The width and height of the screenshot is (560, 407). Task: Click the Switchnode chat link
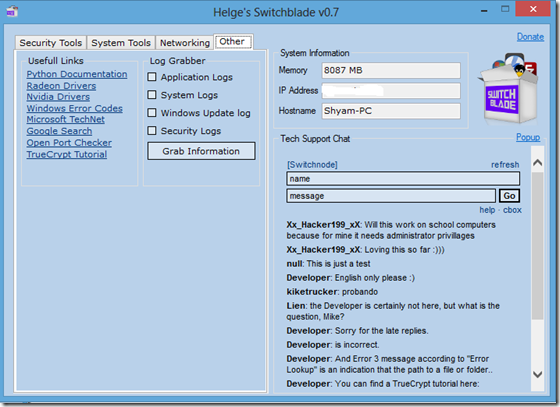(312, 165)
